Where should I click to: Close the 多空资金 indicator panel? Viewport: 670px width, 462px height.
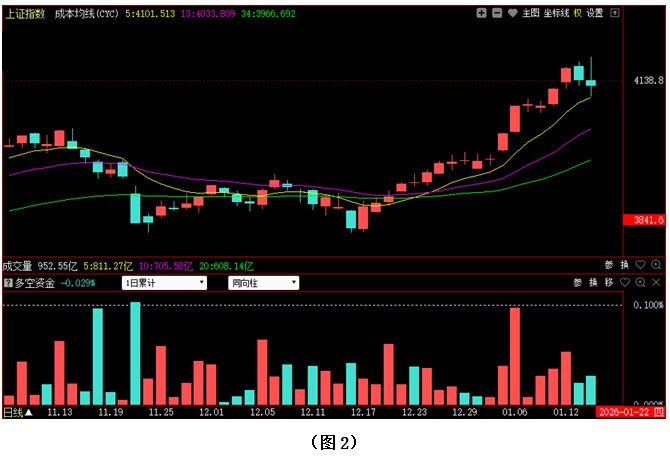pyautogui.click(x=656, y=283)
